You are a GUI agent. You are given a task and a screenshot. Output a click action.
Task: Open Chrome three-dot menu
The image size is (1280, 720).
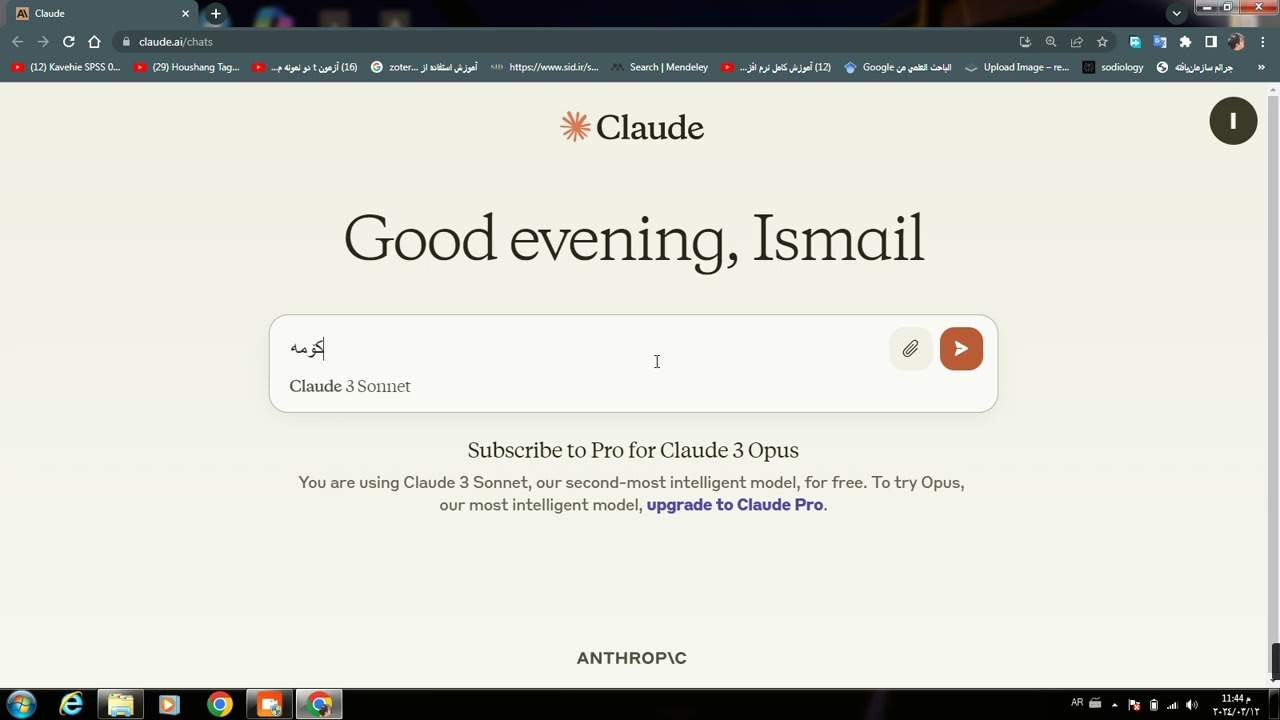point(1263,42)
